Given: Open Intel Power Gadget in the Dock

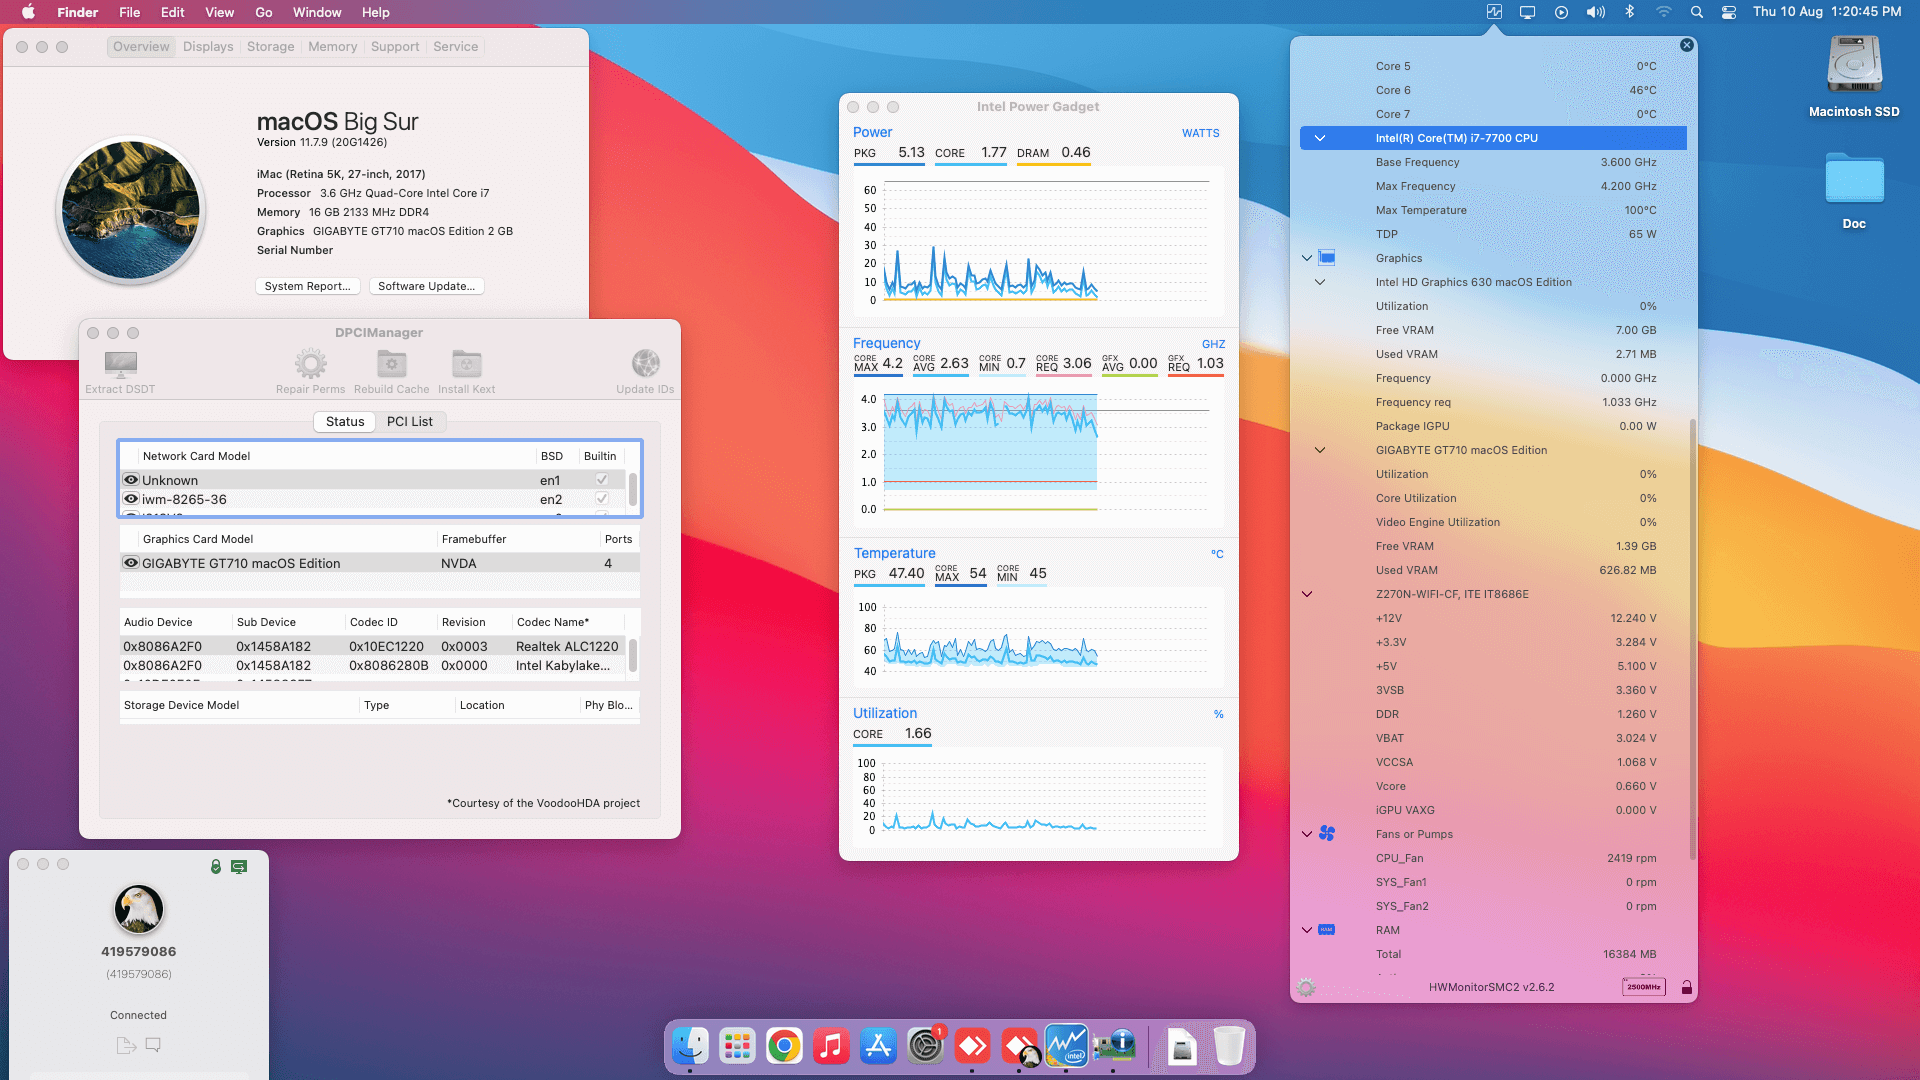Looking at the screenshot, I should (1066, 1046).
